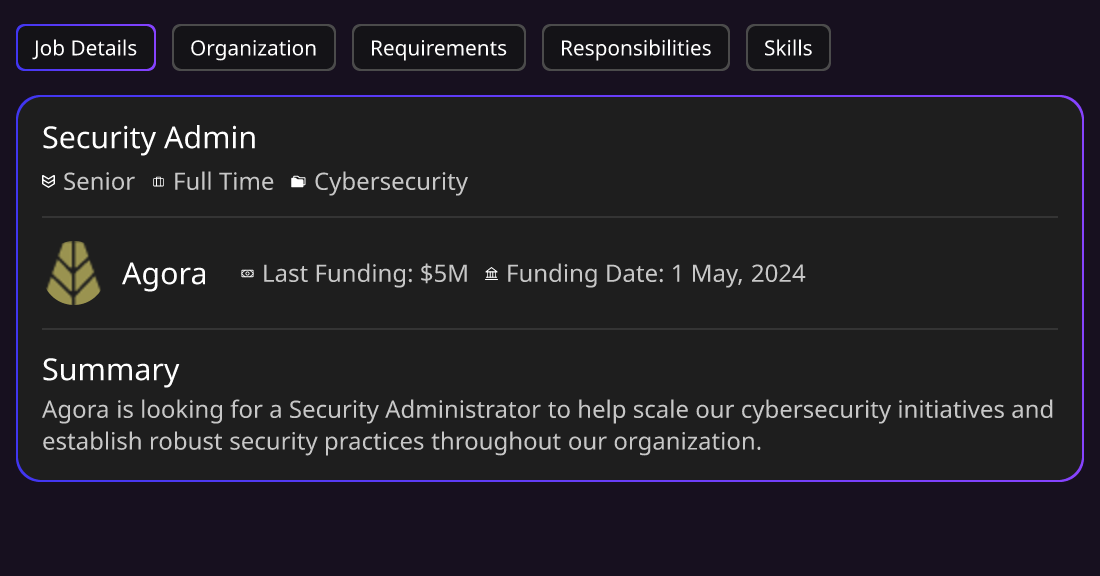Click the summary description paragraph

(548, 425)
